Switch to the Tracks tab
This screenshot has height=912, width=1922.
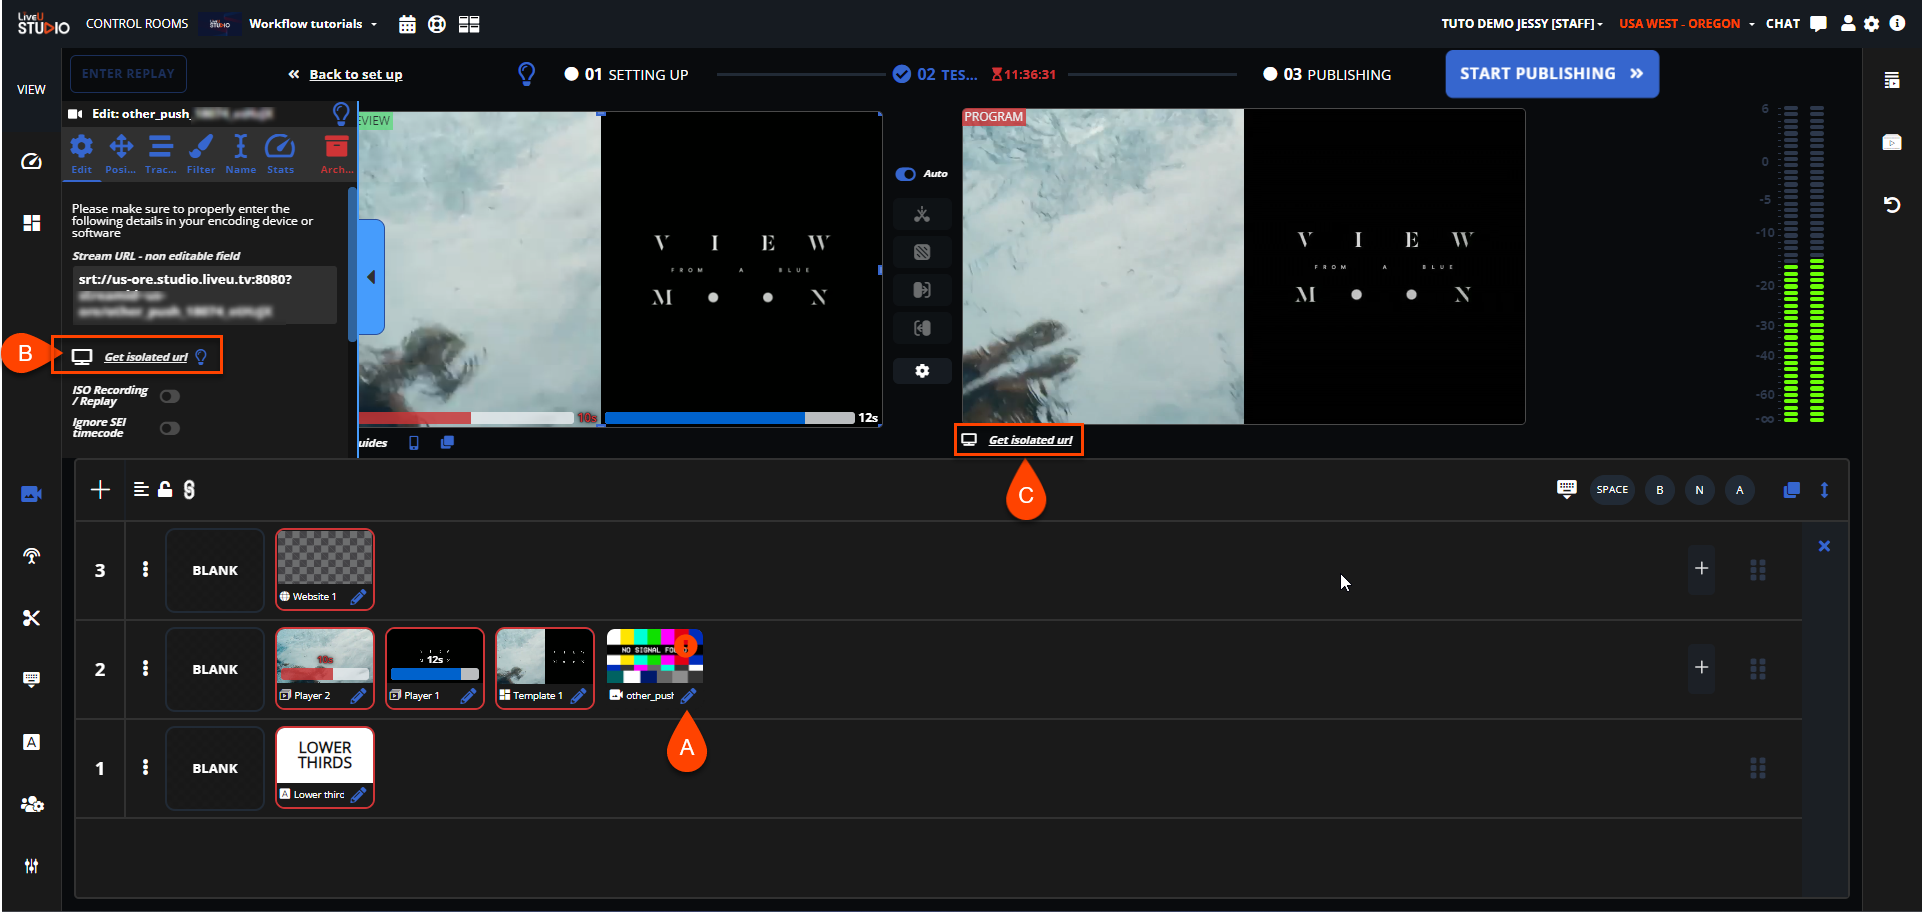[x=160, y=155]
